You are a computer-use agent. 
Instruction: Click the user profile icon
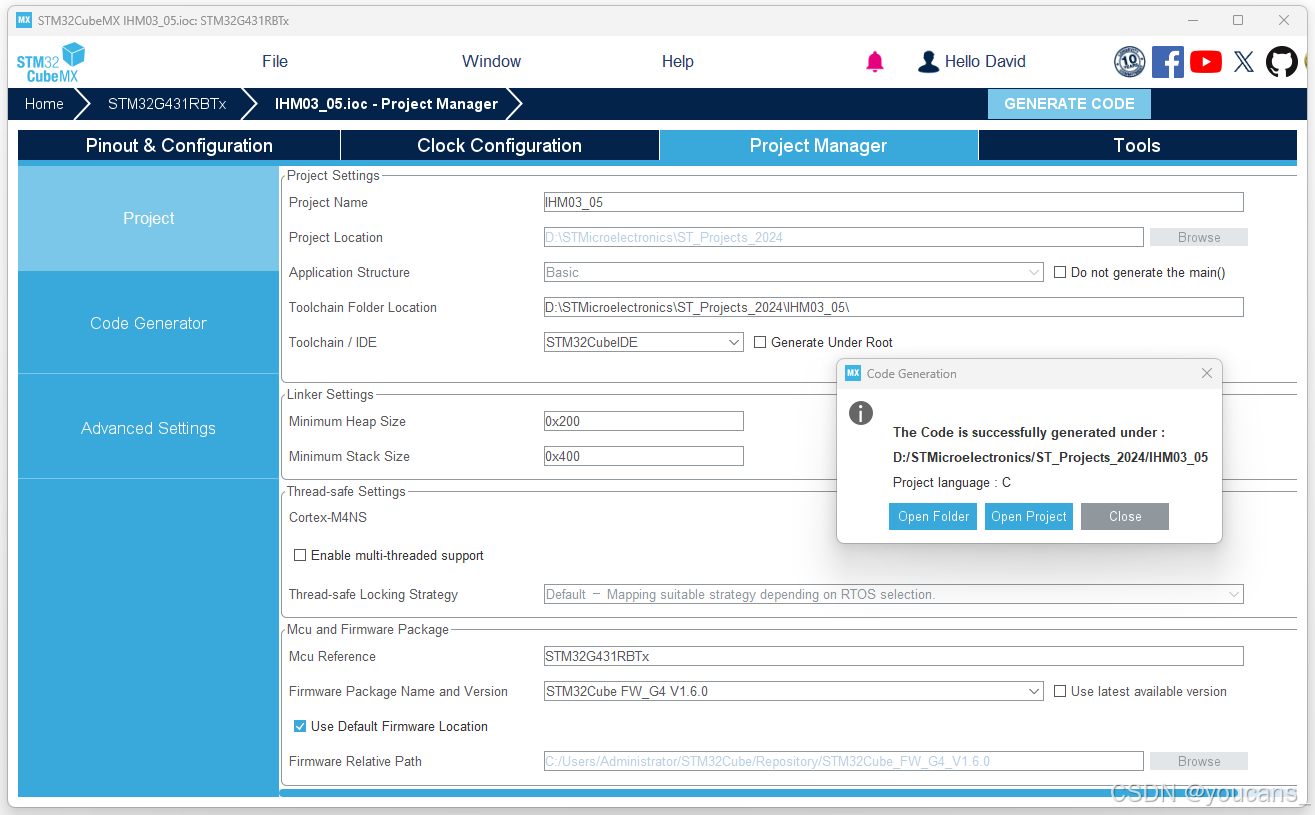(x=928, y=62)
